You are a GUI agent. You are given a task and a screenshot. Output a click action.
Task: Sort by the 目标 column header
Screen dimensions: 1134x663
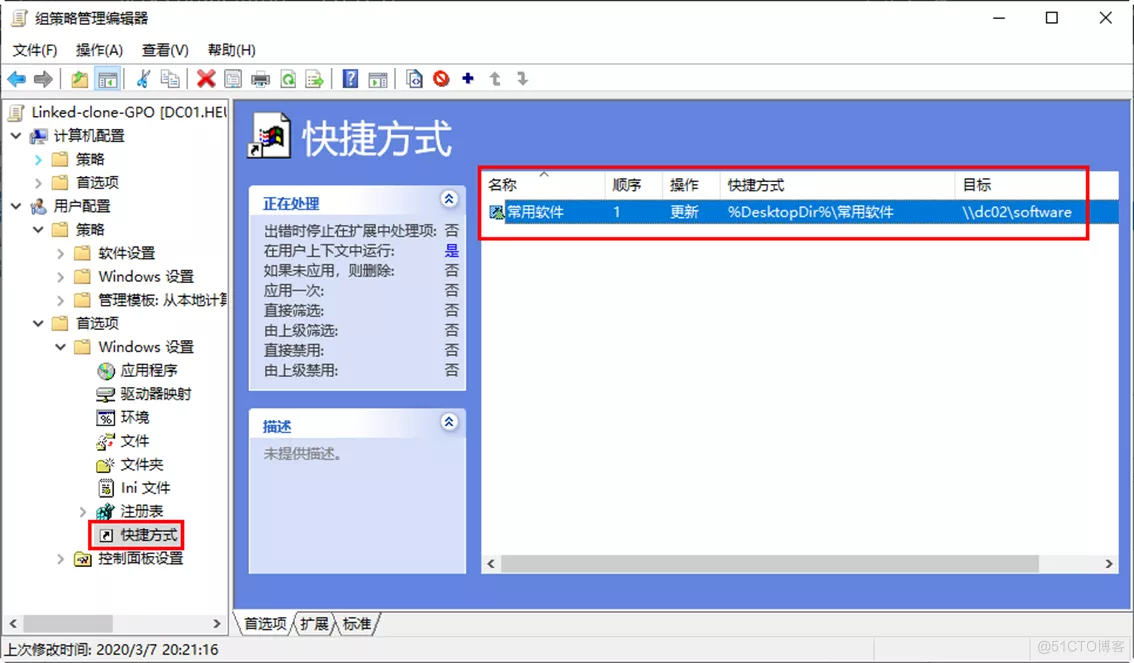coord(1036,185)
